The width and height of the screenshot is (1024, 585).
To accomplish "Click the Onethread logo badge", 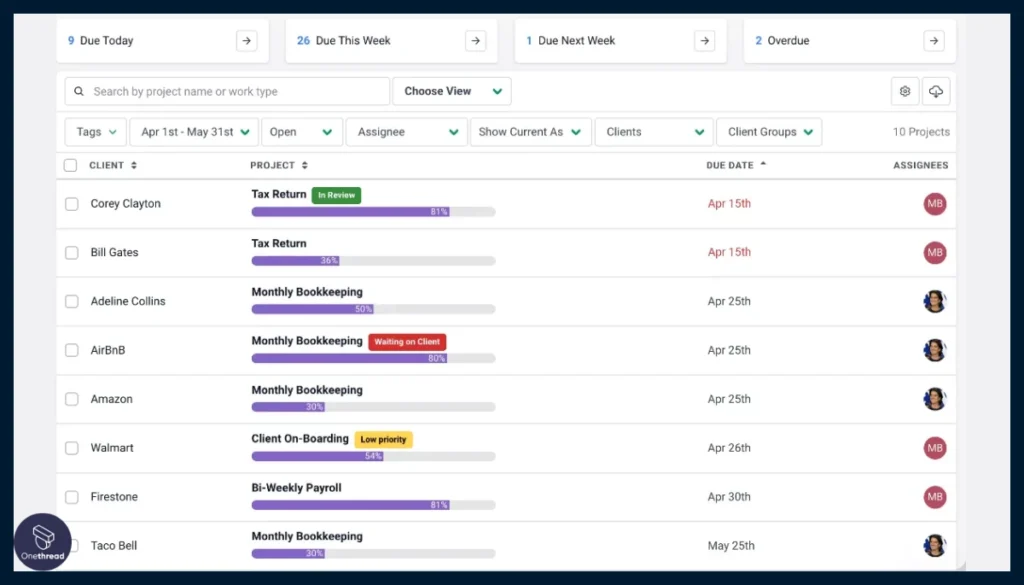I will (x=42, y=541).
